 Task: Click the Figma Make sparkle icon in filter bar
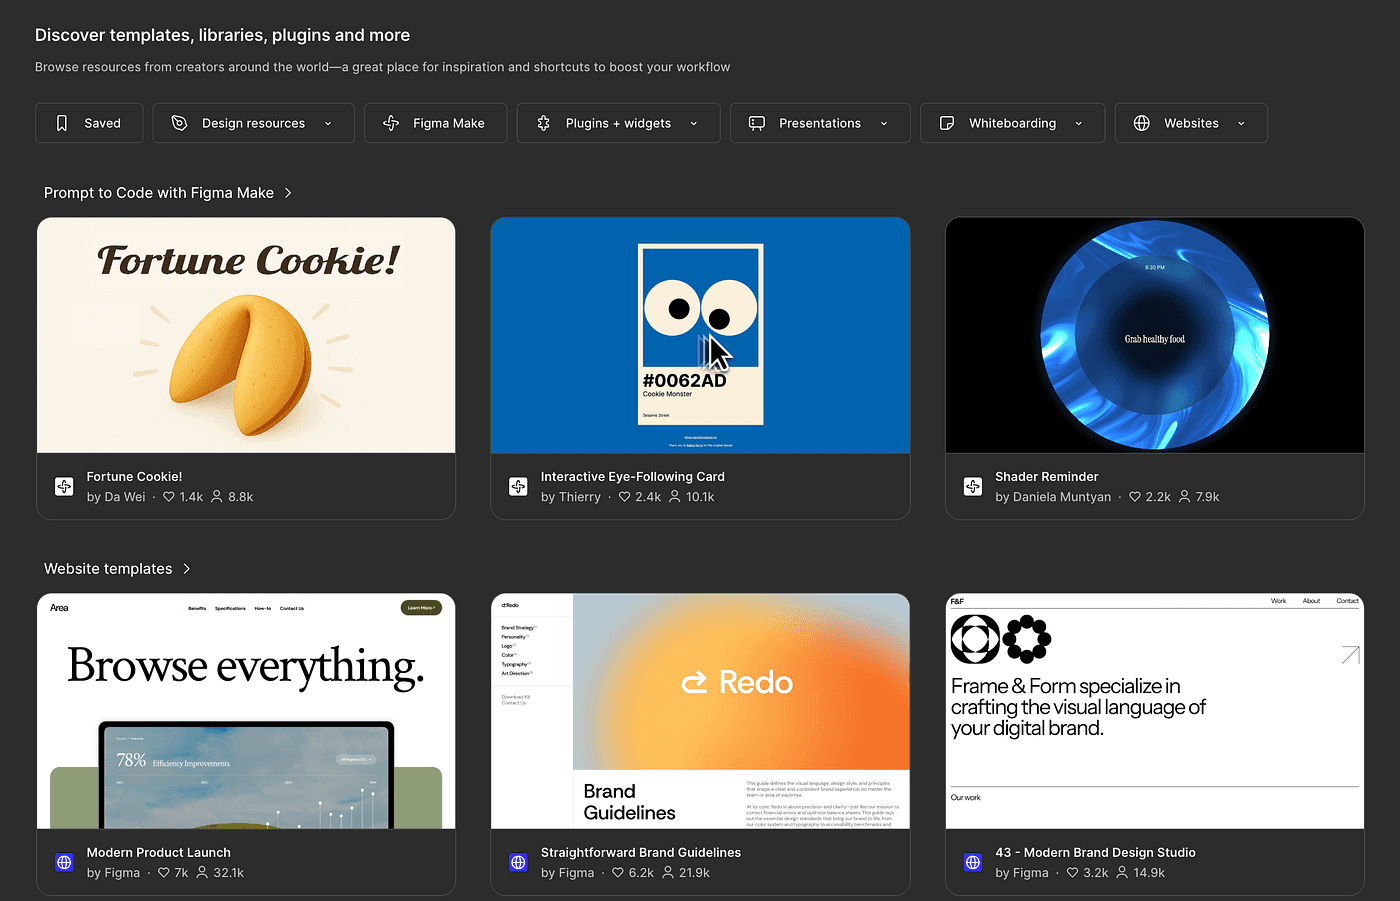391,123
